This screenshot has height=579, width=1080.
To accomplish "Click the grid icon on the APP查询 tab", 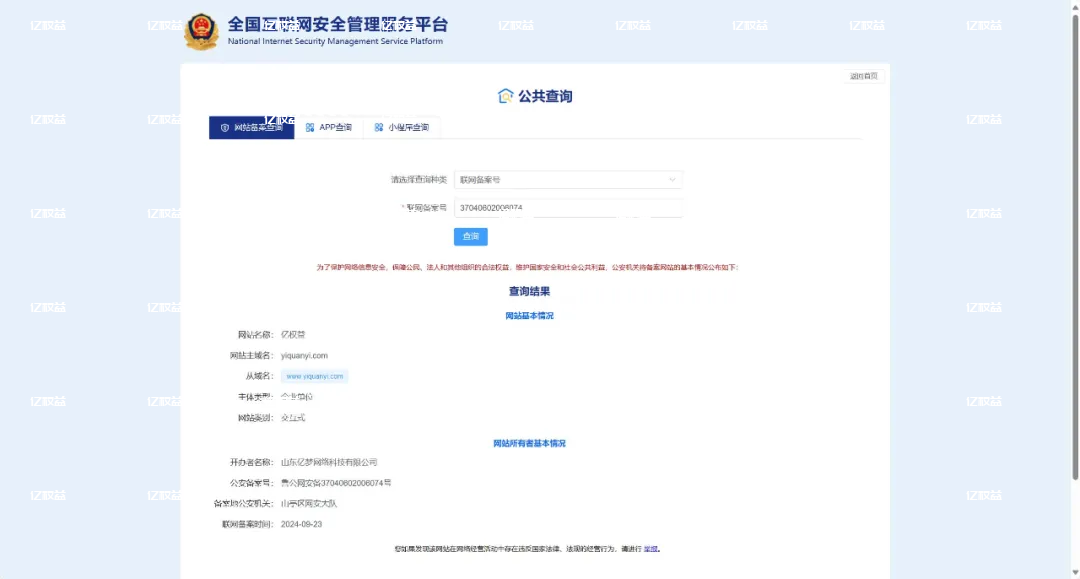I will coord(311,127).
